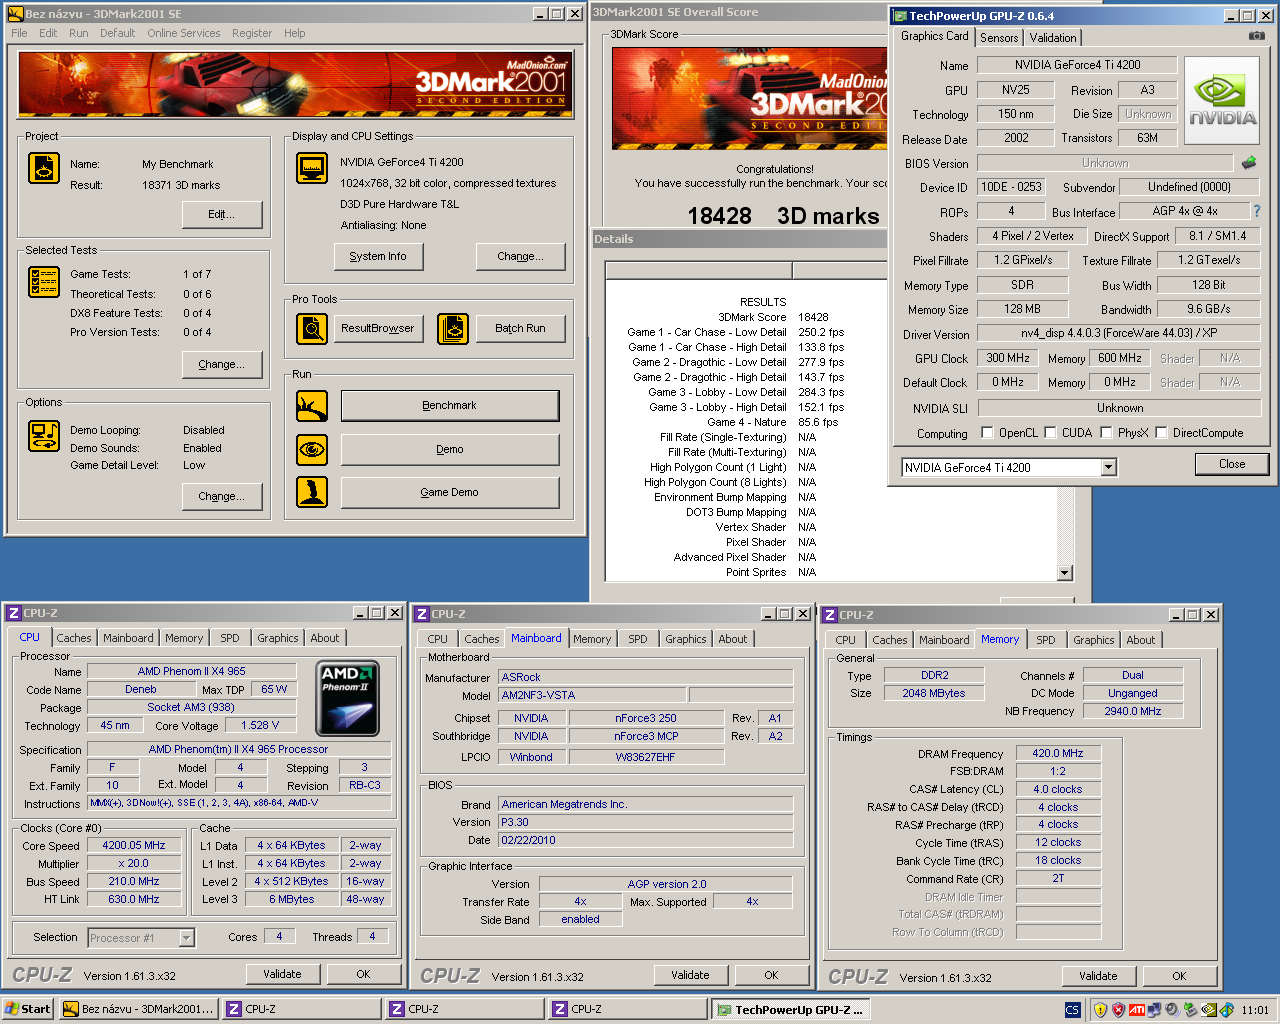The height and width of the screenshot is (1024, 1280).
Task: Click the GPU-Z screenshot camera icon
Action: pyautogui.click(x=1257, y=36)
